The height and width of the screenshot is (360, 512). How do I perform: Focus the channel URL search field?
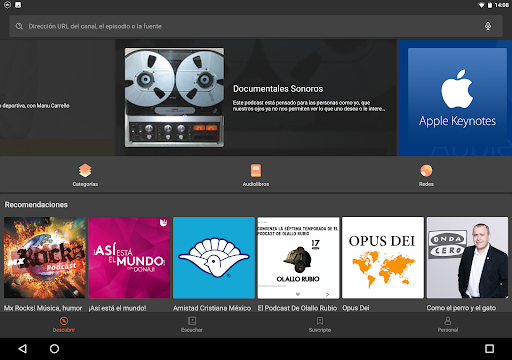coord(256,26)
